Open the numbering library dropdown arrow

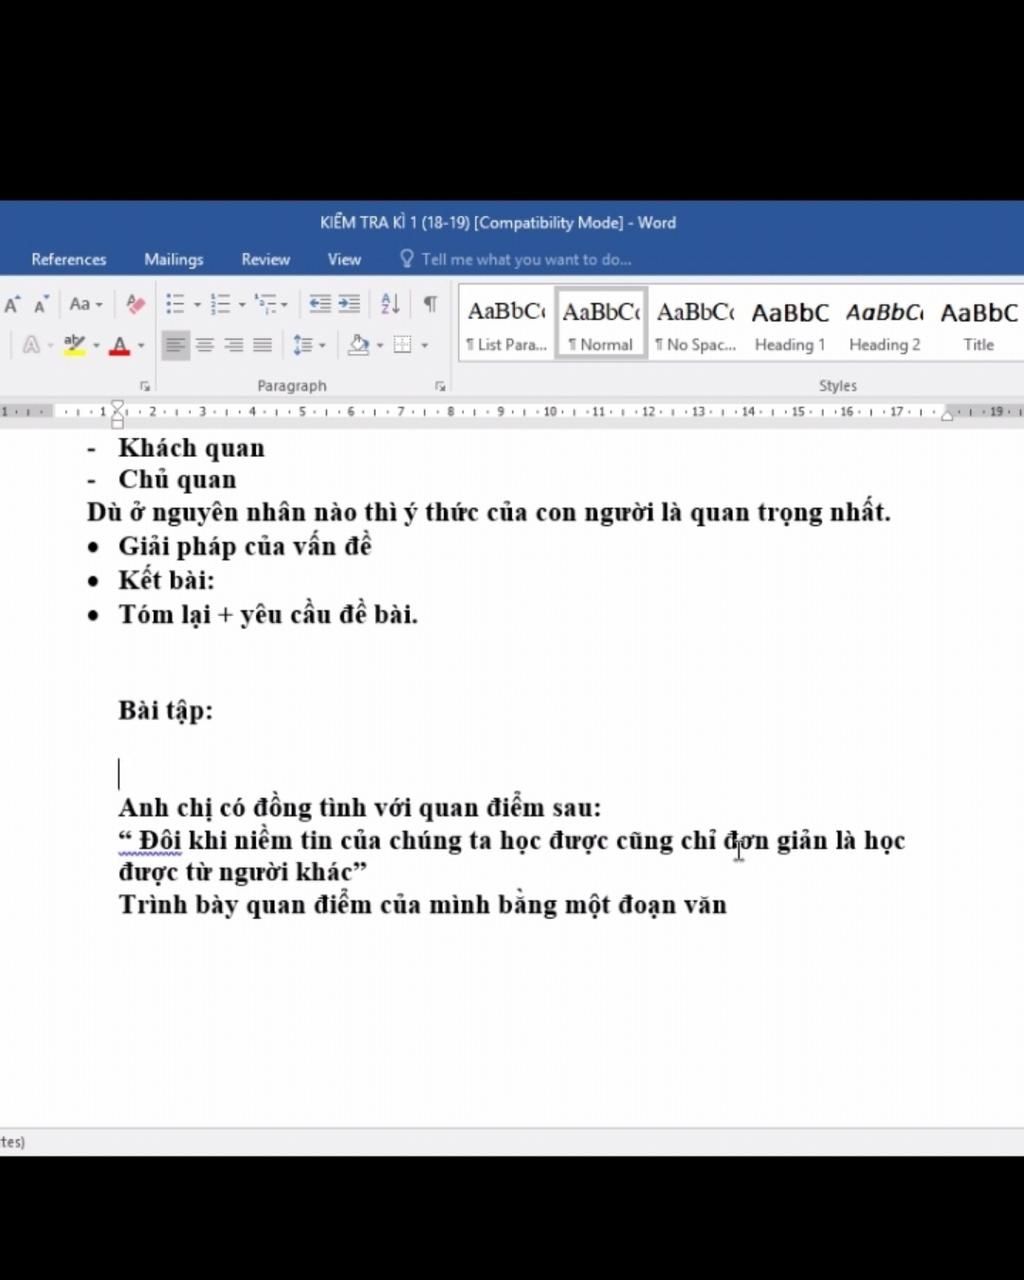tap(242, 305)
